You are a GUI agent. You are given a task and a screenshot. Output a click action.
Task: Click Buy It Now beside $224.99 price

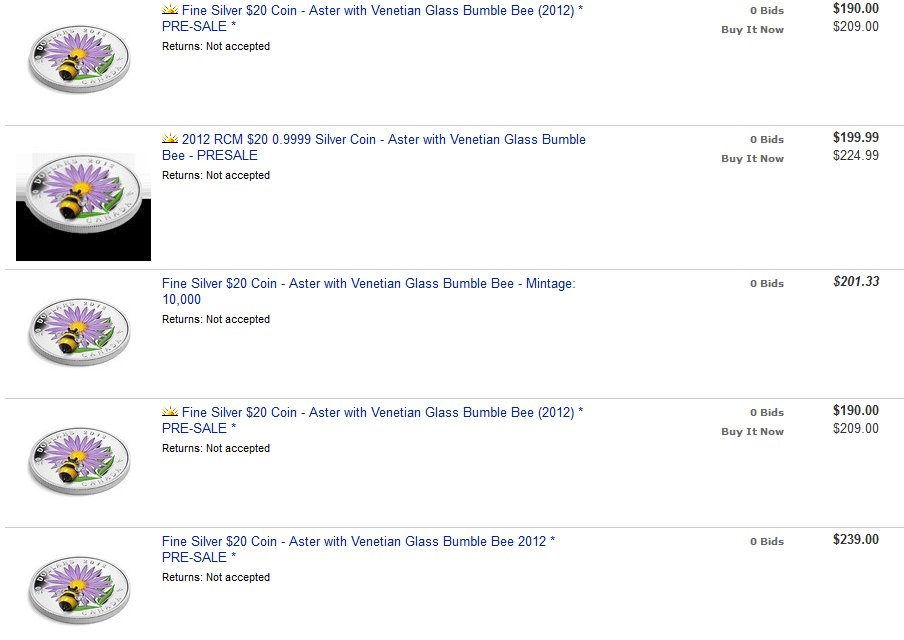[752, 159]
